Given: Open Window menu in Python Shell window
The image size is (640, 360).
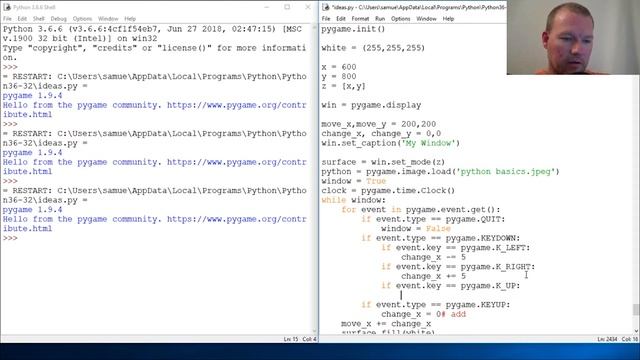Looking at the screenshot, I should pos(108,19).
